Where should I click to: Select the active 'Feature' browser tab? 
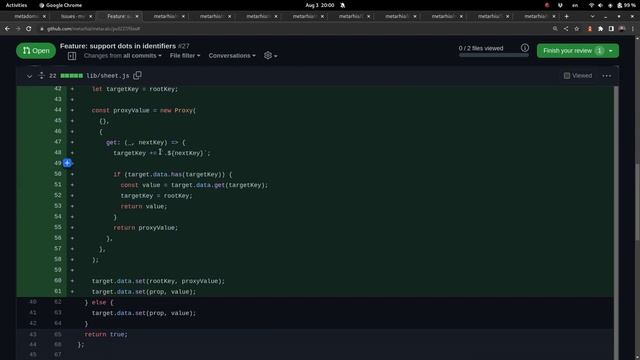pyautogui.click(x=118, y=16)
